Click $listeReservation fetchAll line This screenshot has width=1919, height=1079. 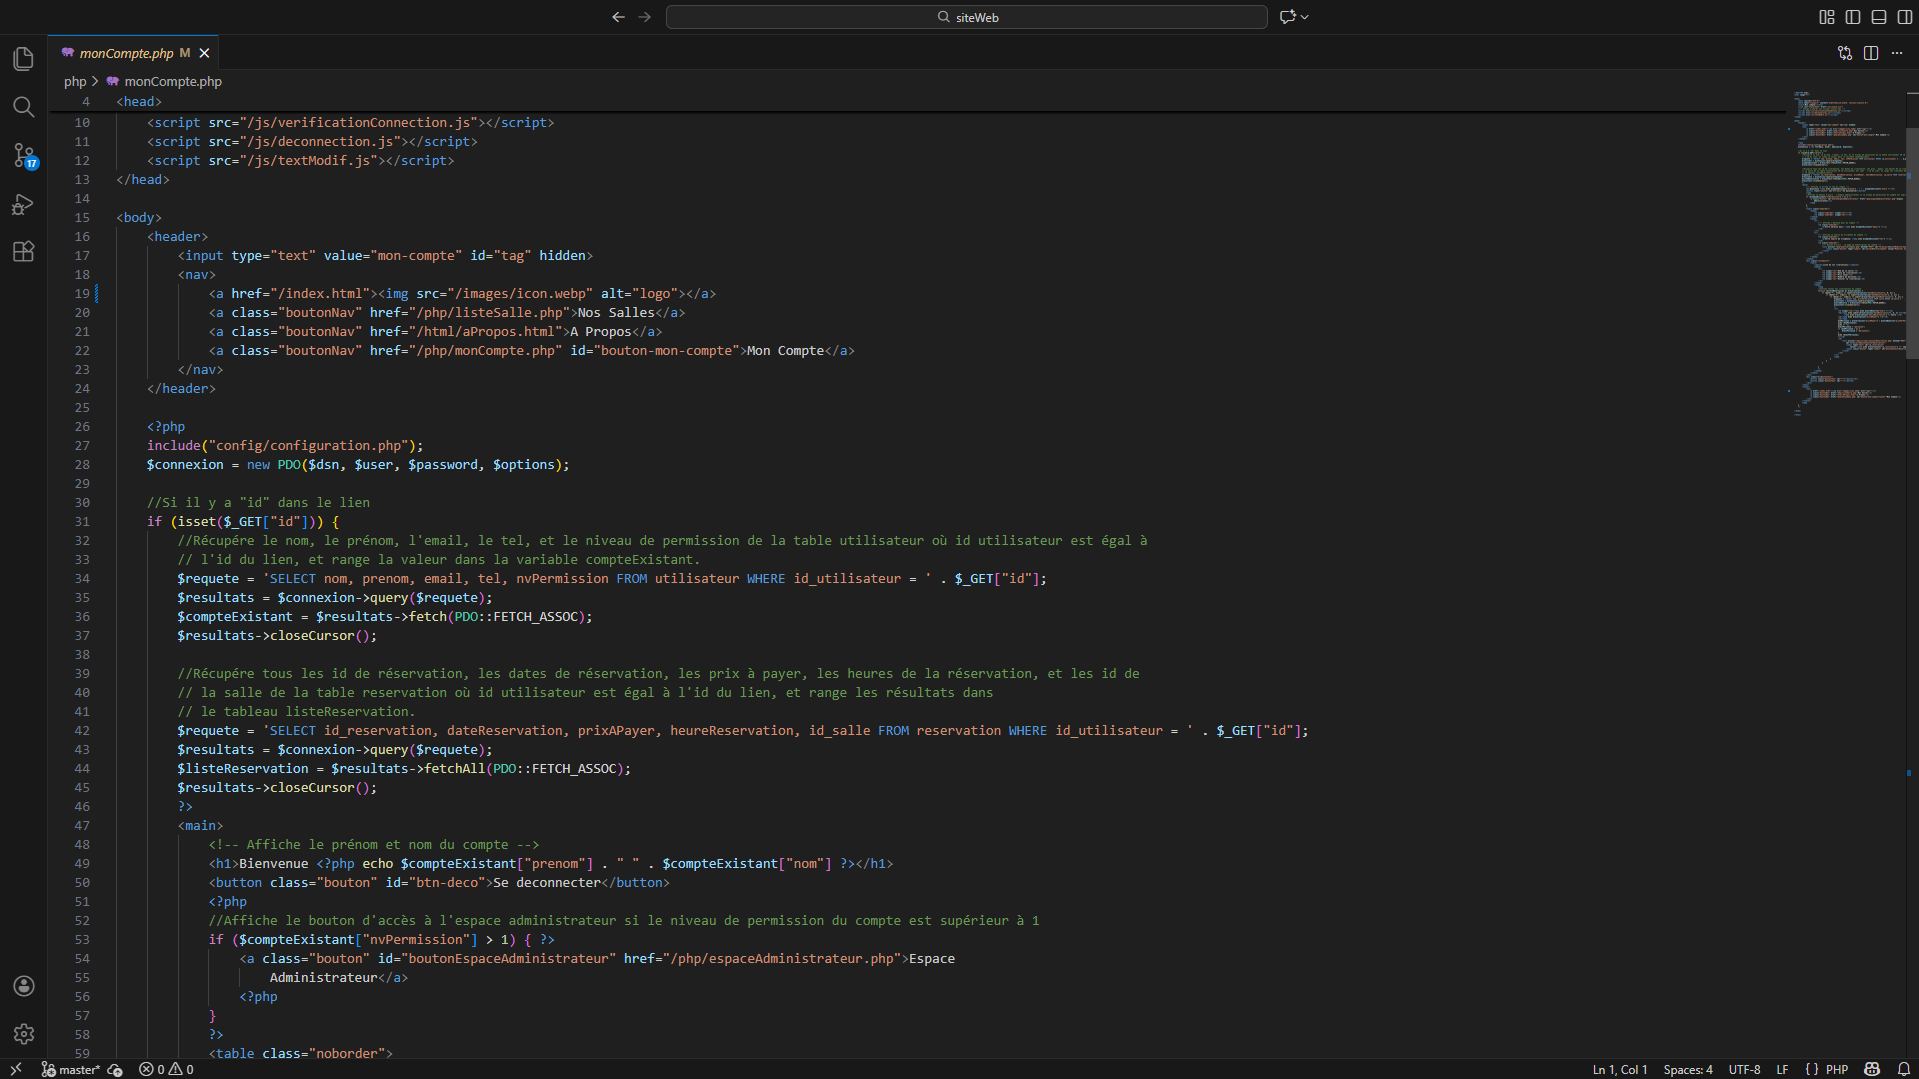(x=404, y=769)
